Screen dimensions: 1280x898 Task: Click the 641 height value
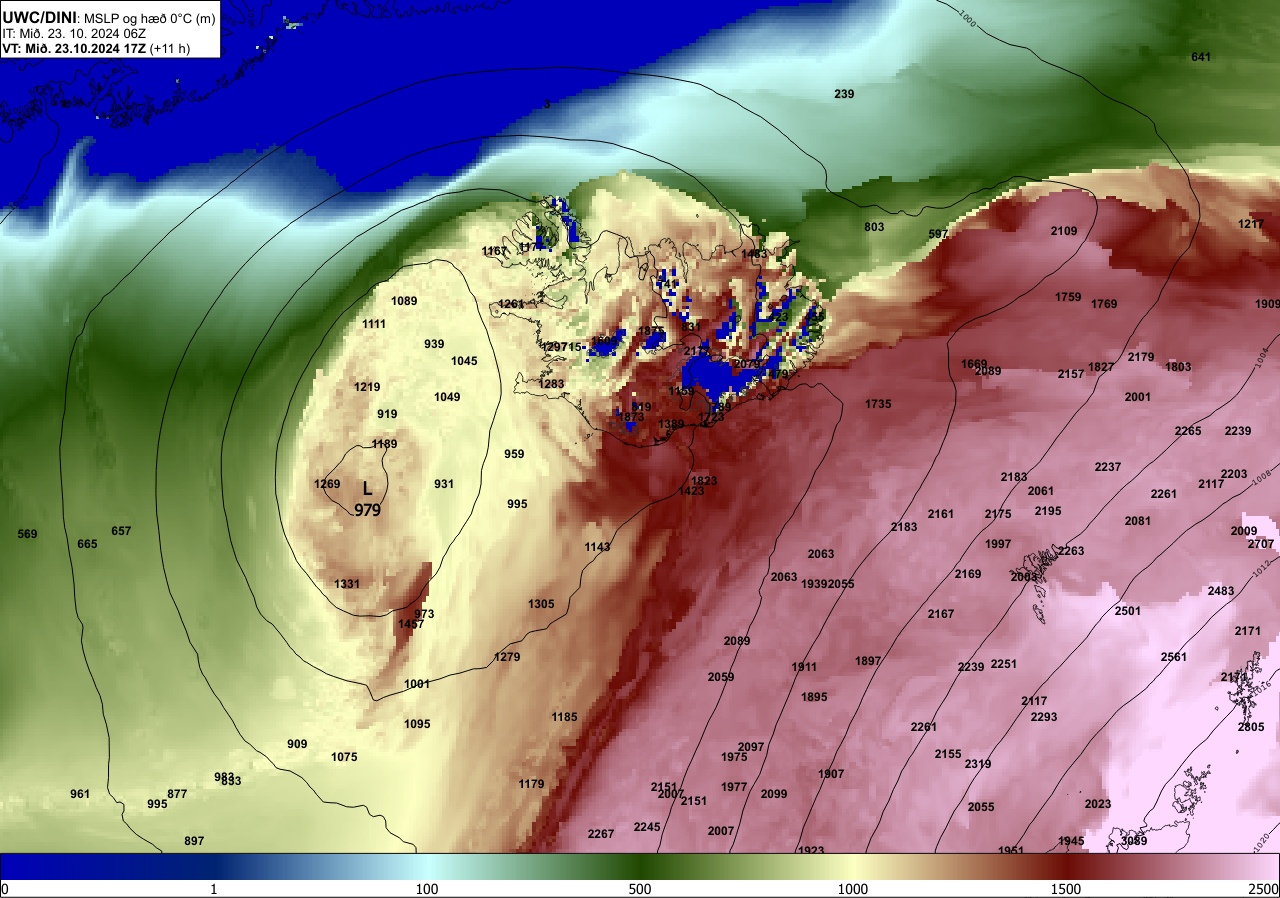[x=1201, y=57]
